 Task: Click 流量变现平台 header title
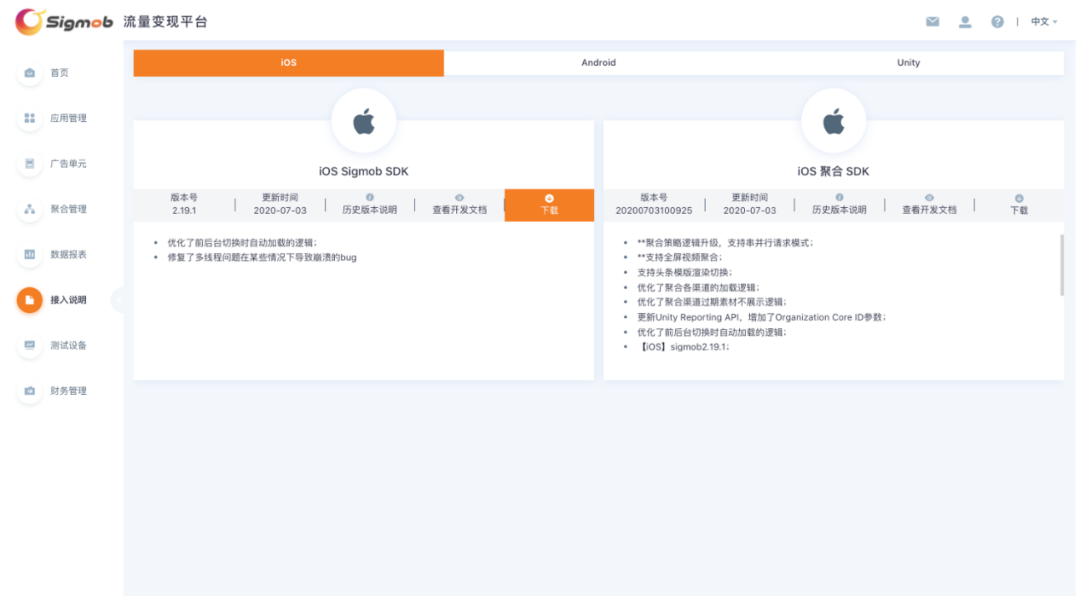point(165,22)
